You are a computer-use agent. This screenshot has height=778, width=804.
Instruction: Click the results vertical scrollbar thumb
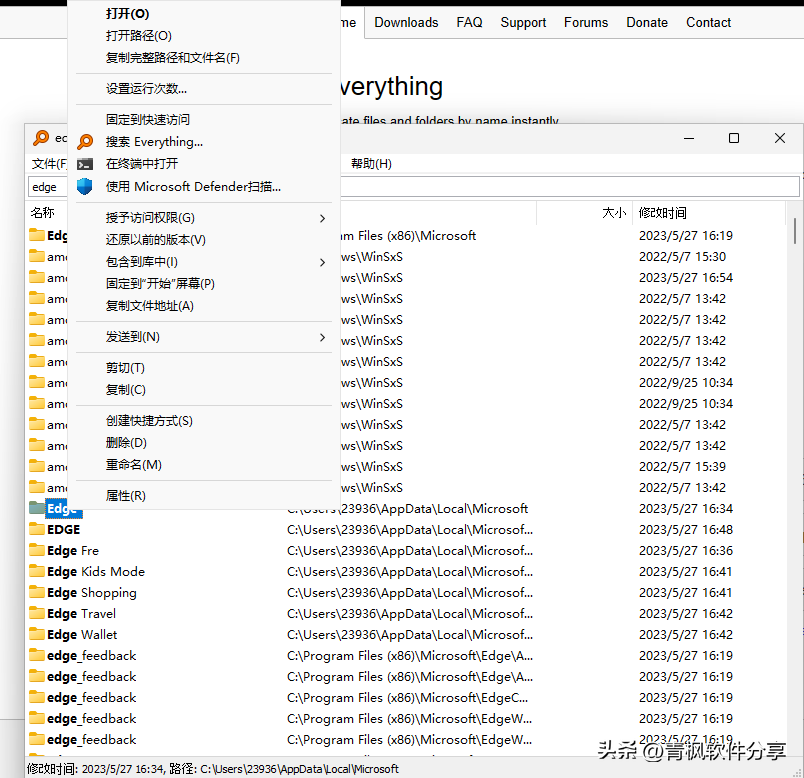point(795,230)
